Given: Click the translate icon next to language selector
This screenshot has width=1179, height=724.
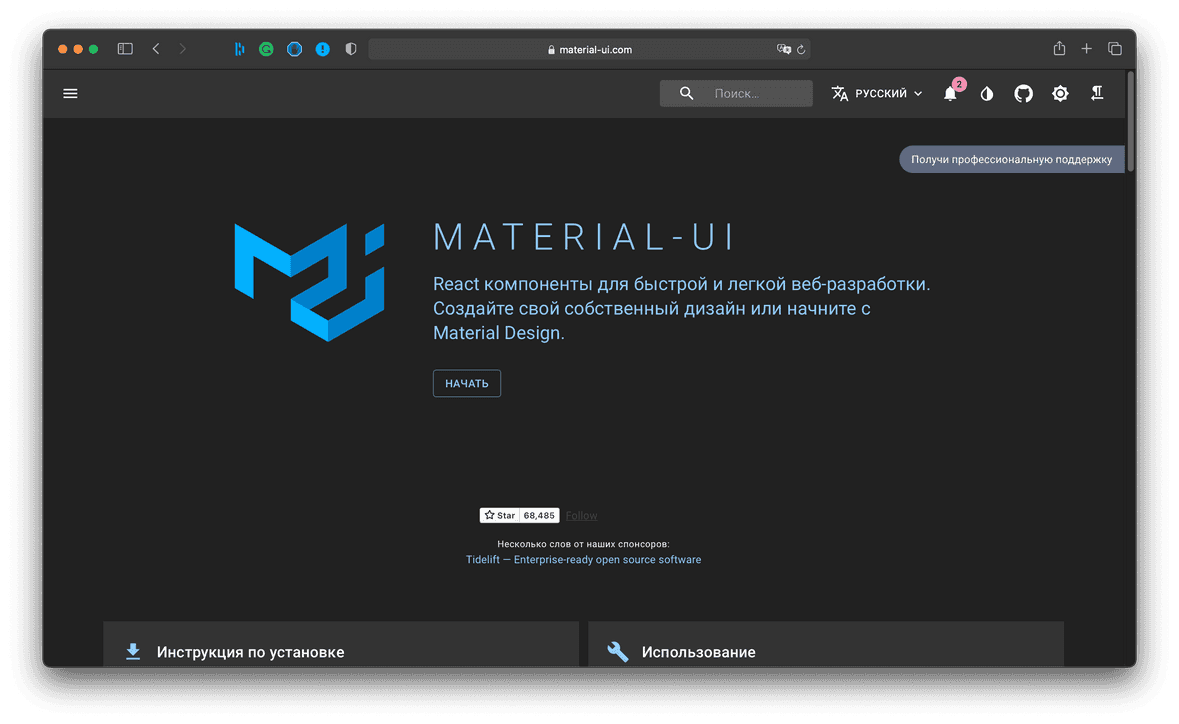Looking at the screenshot, I should pos(839,92).
